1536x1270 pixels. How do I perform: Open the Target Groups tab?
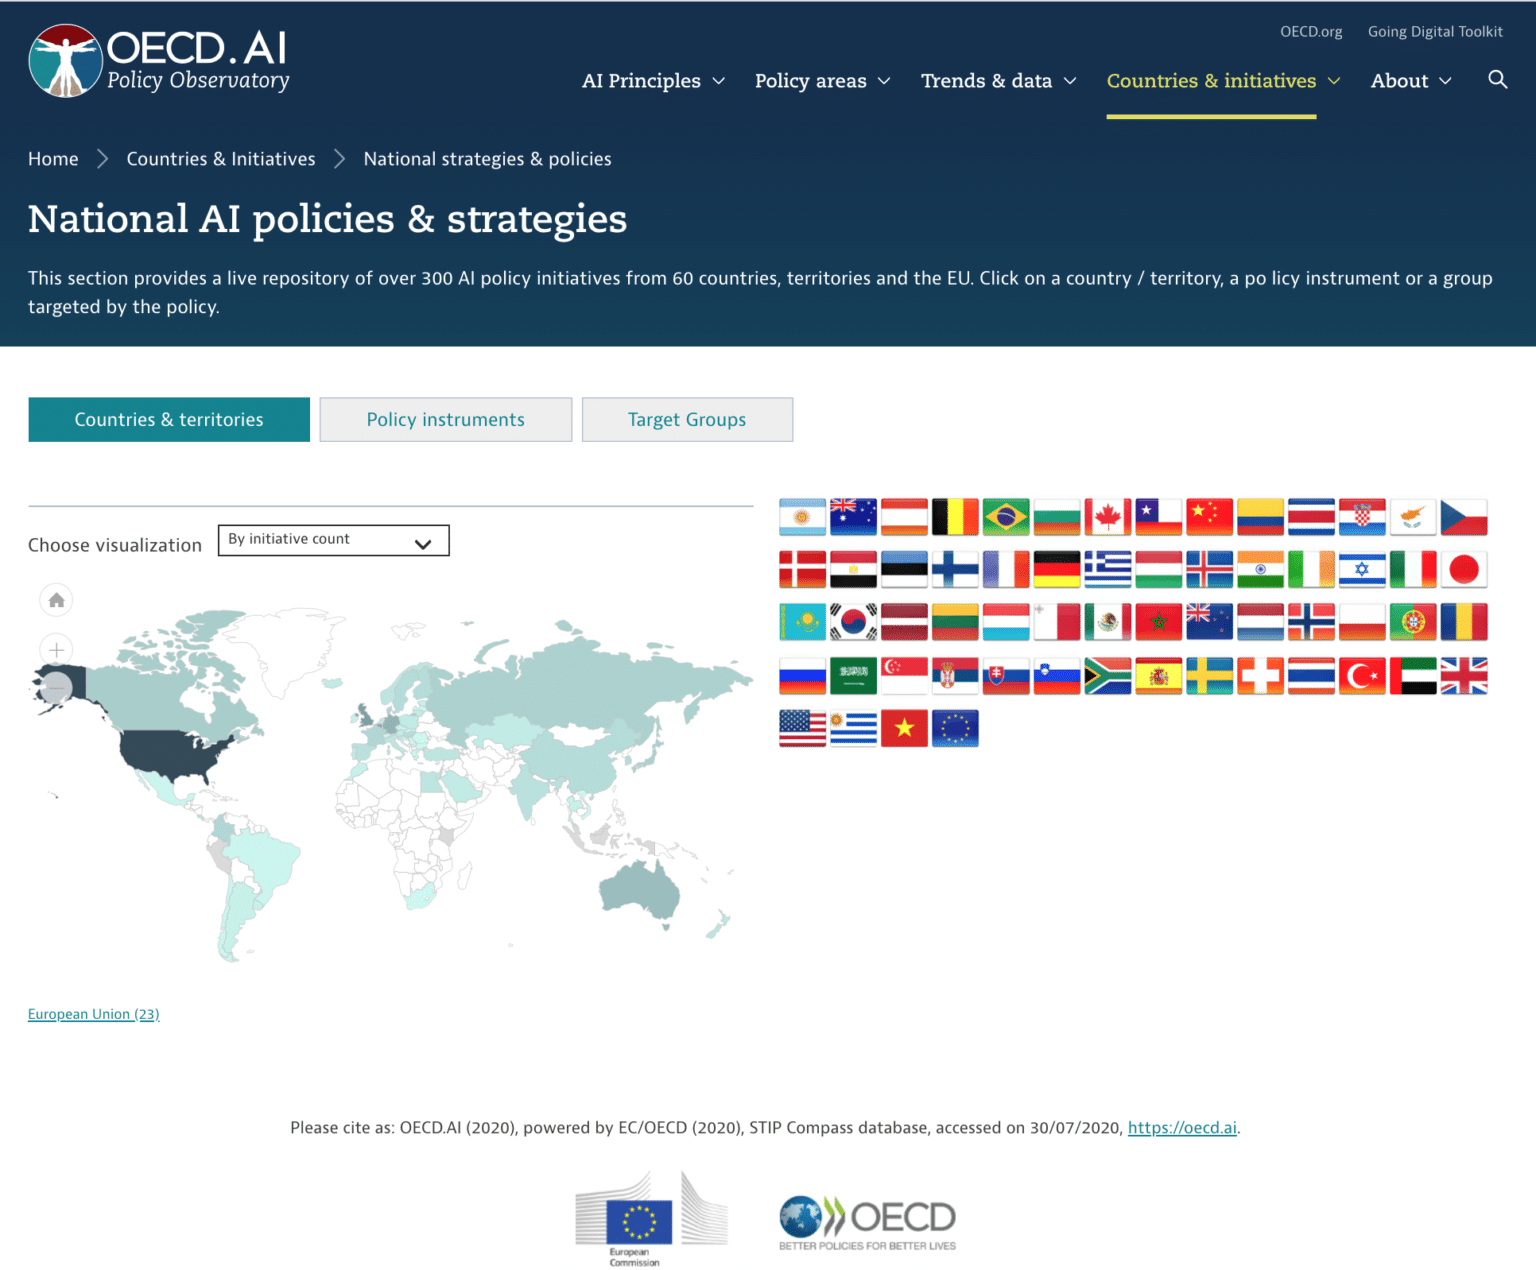[687, 419]
